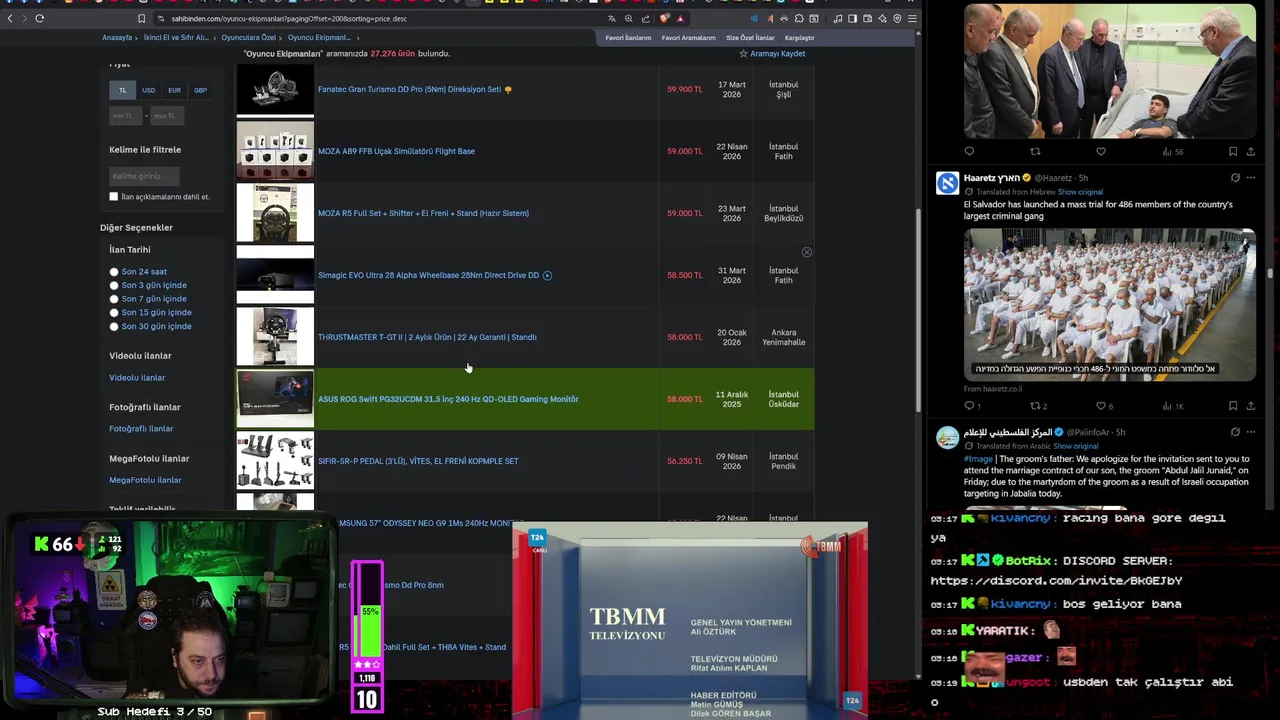
Task: Go to Oyunculara Özel in the breadcrumb
Action: pos(248,38)
